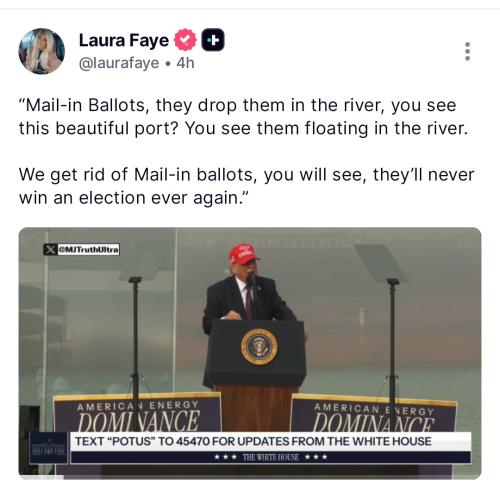Click the right American Energy Dominance sign
The image size is (500, 493).
[374, 414]
